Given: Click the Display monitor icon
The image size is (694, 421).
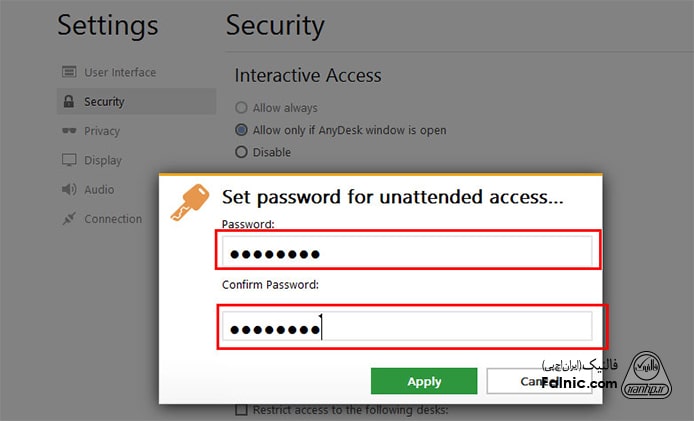Looking at the screenshot, I should [69, 160].
